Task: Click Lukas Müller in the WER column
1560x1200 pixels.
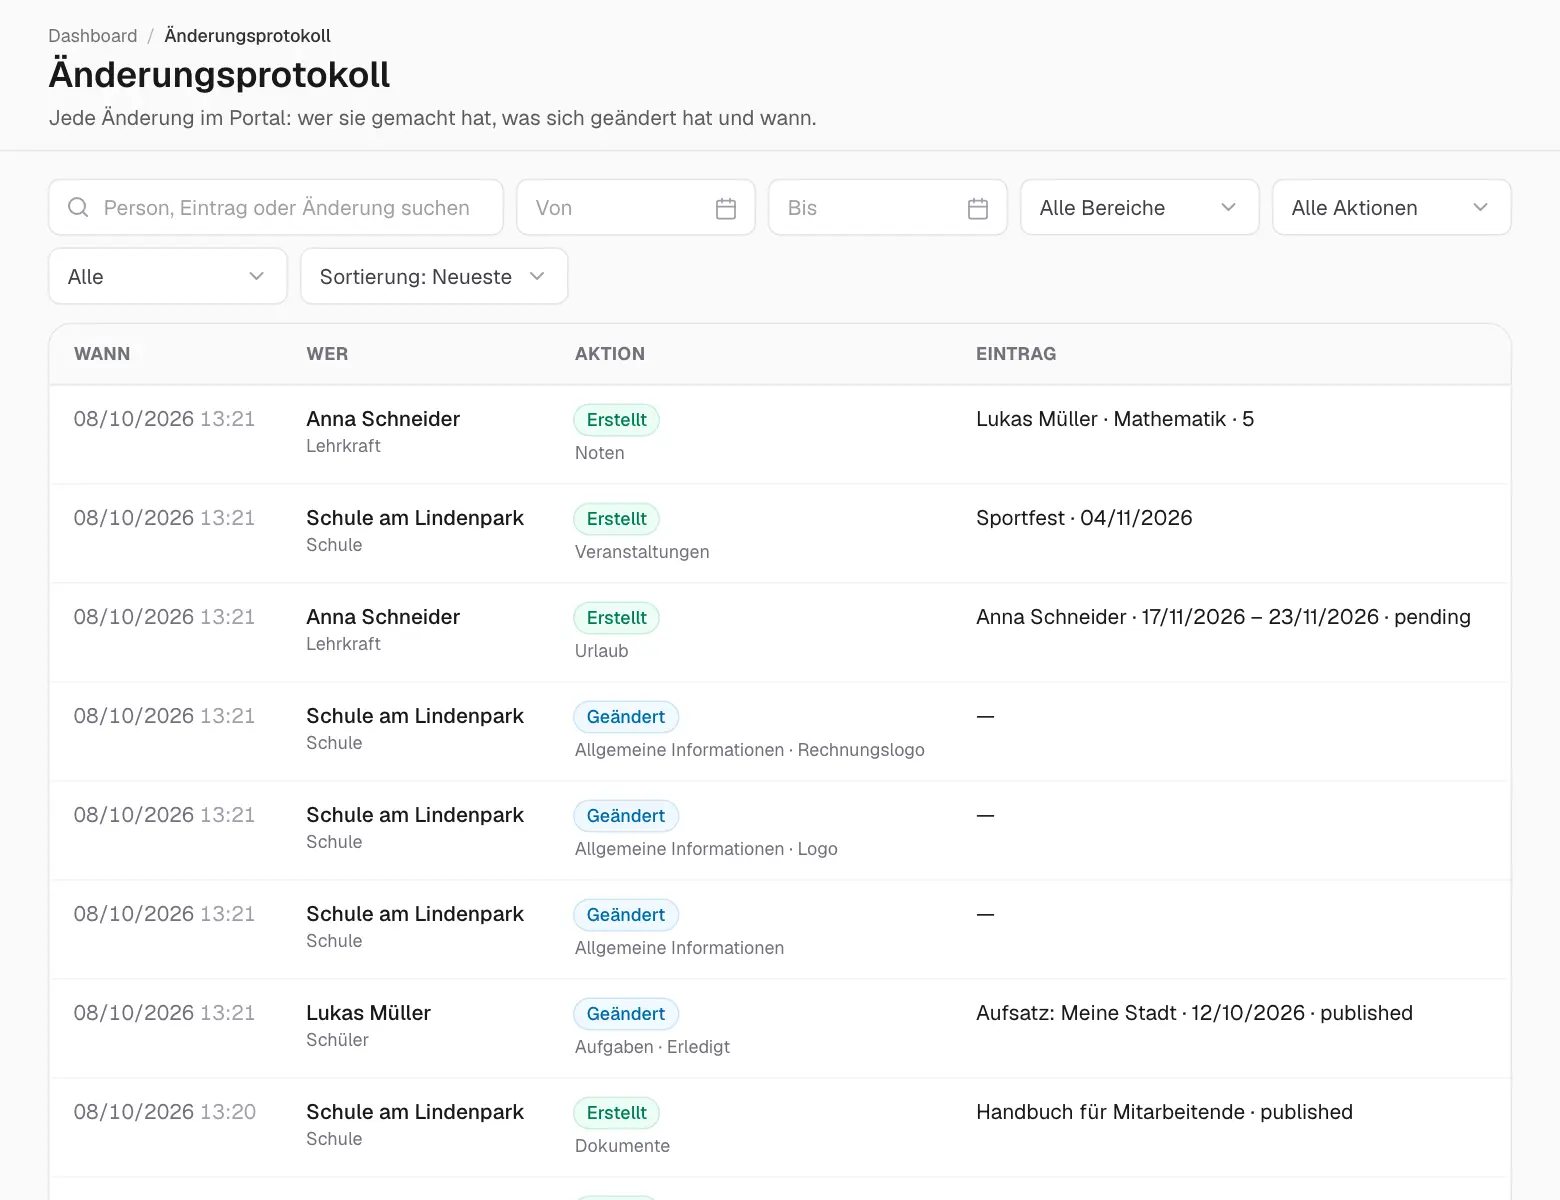Action: pyautogui.click(x=368, y=1013)
